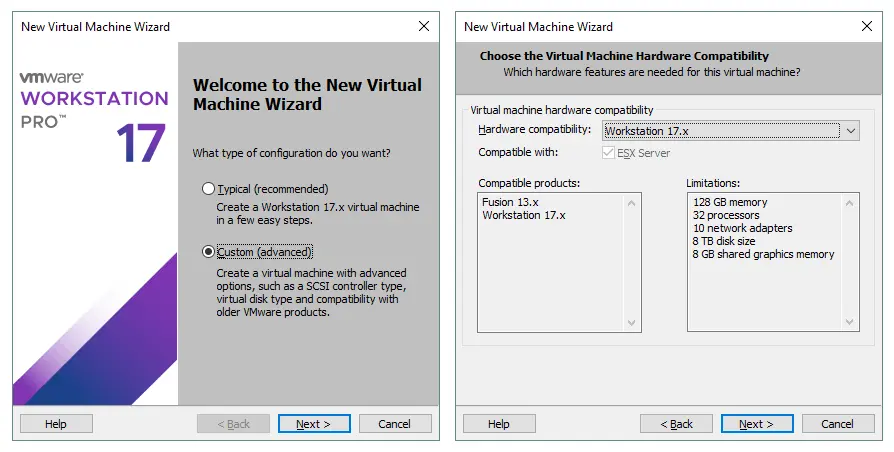
Task: Select the Typical (recommended) radio button
Action: coord(208,189)
